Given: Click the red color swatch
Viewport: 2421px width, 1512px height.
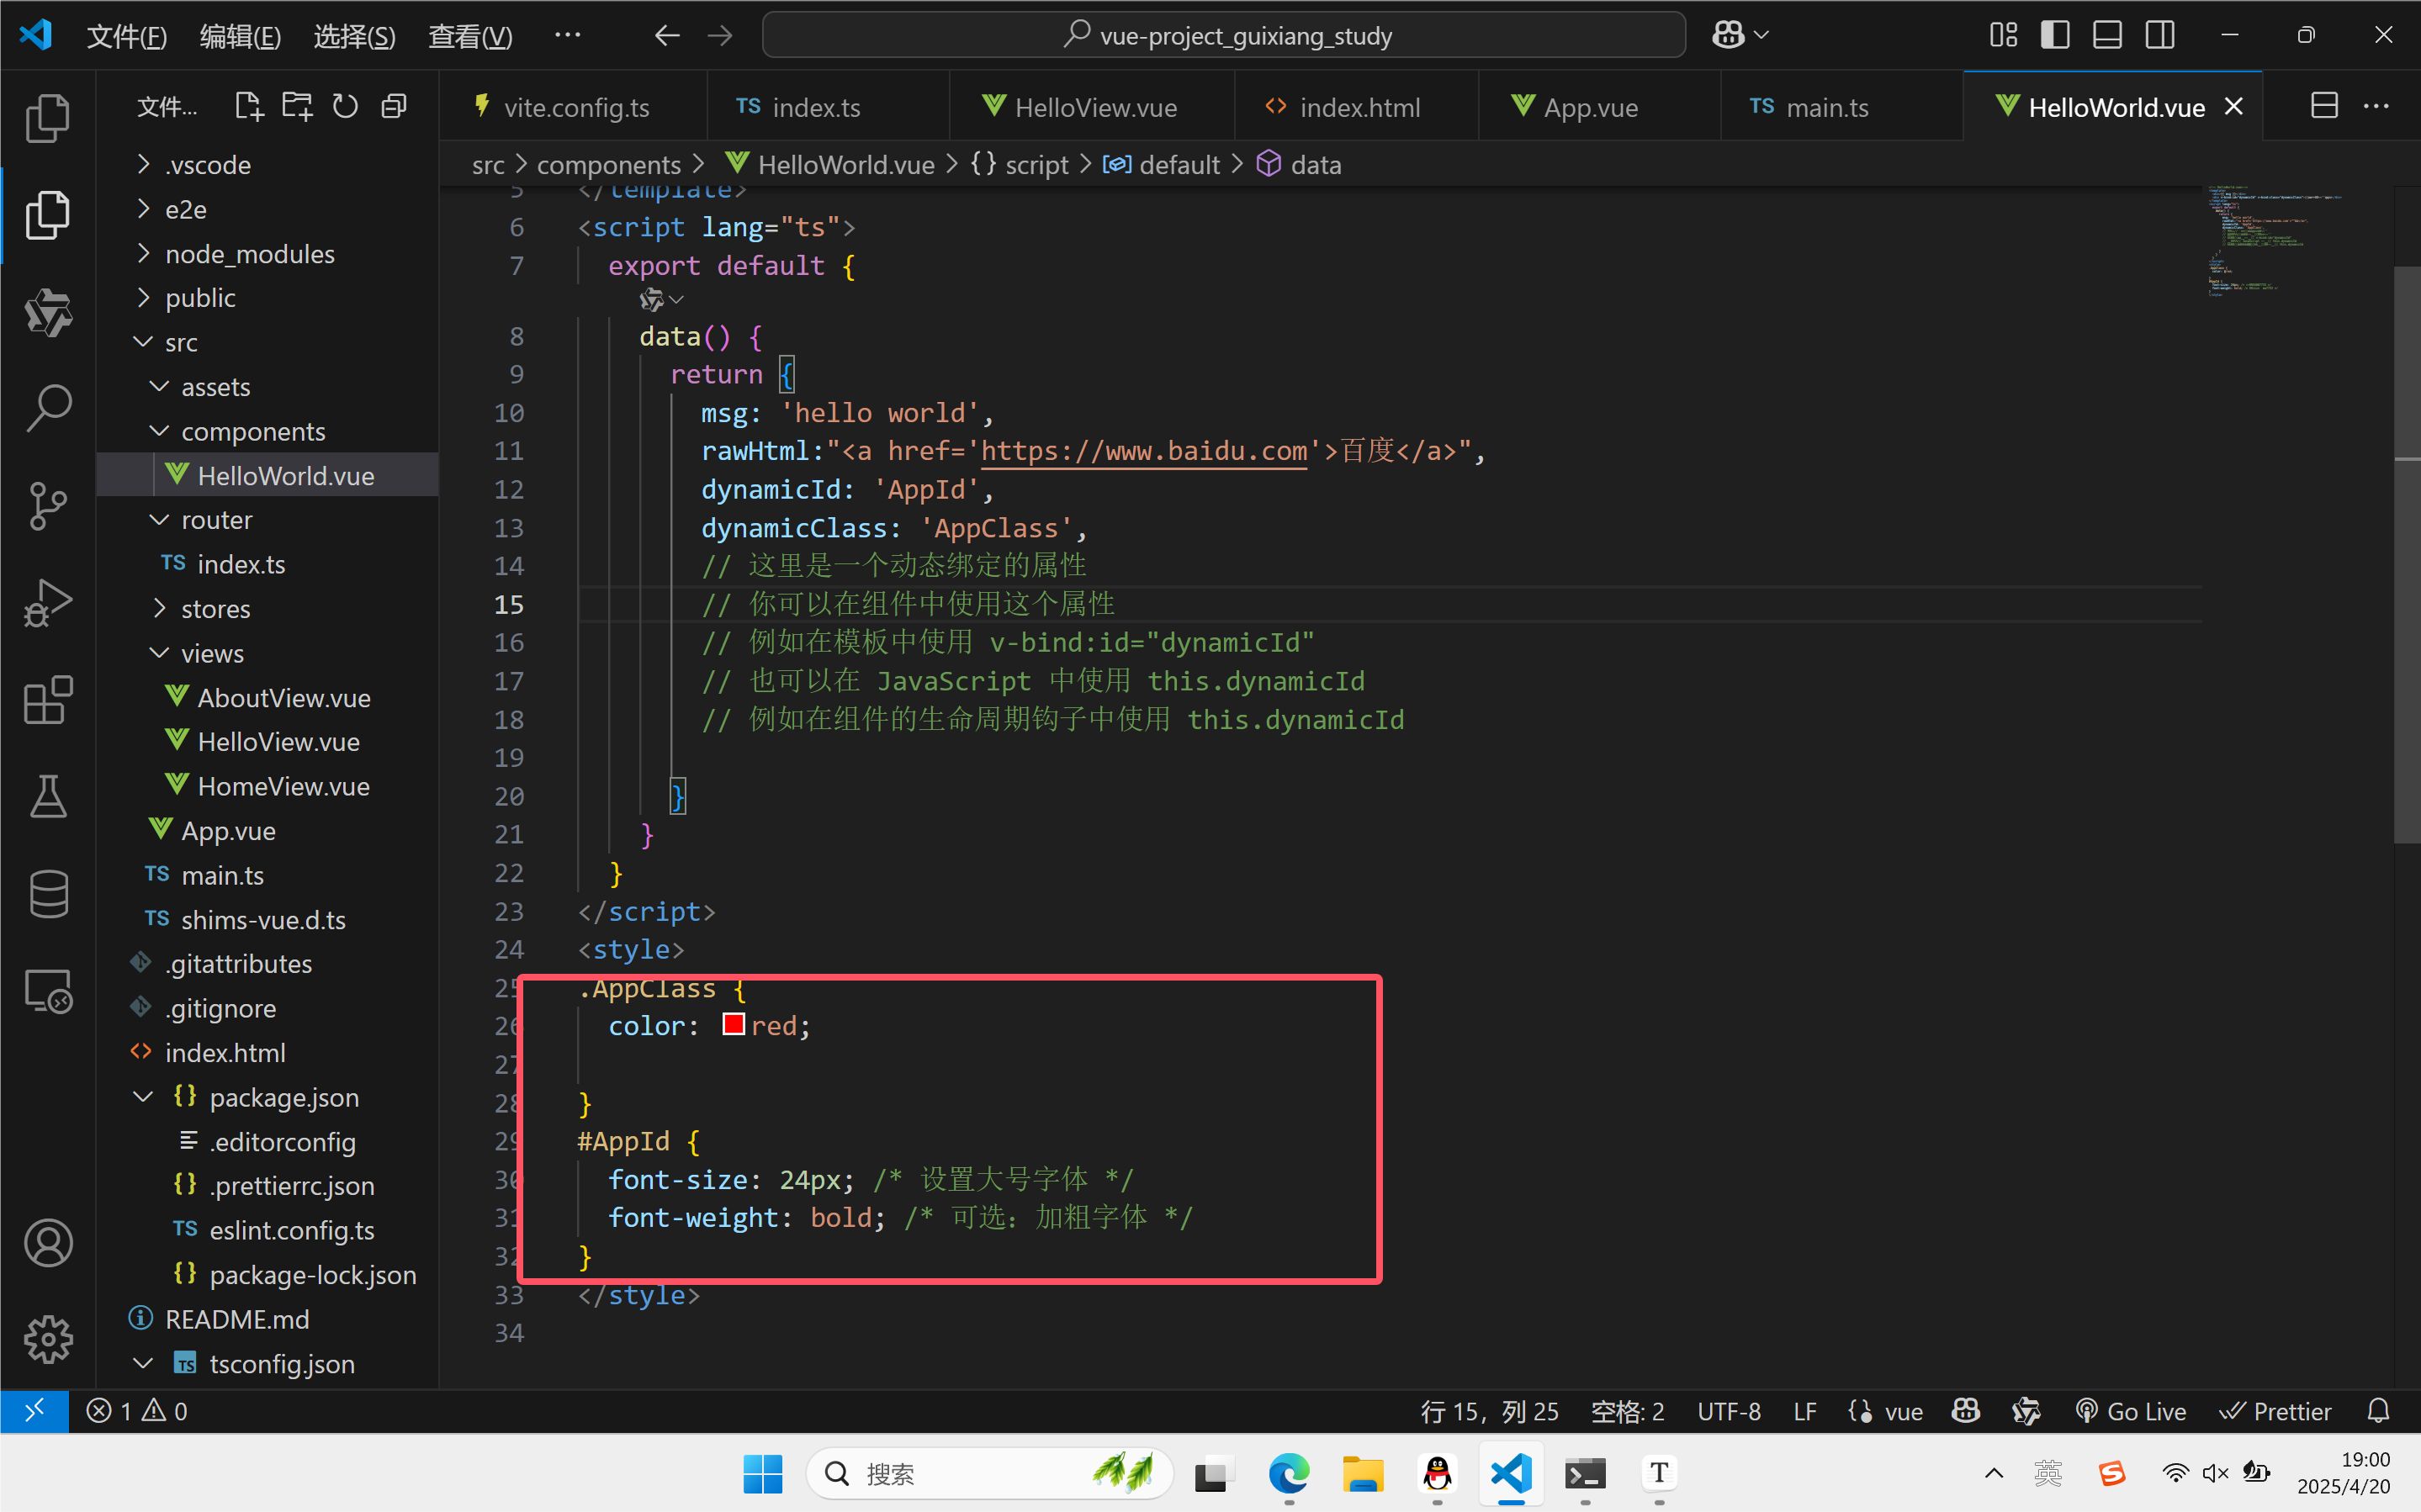Looking at the screenshot, I should click(x=733, y=1025).
